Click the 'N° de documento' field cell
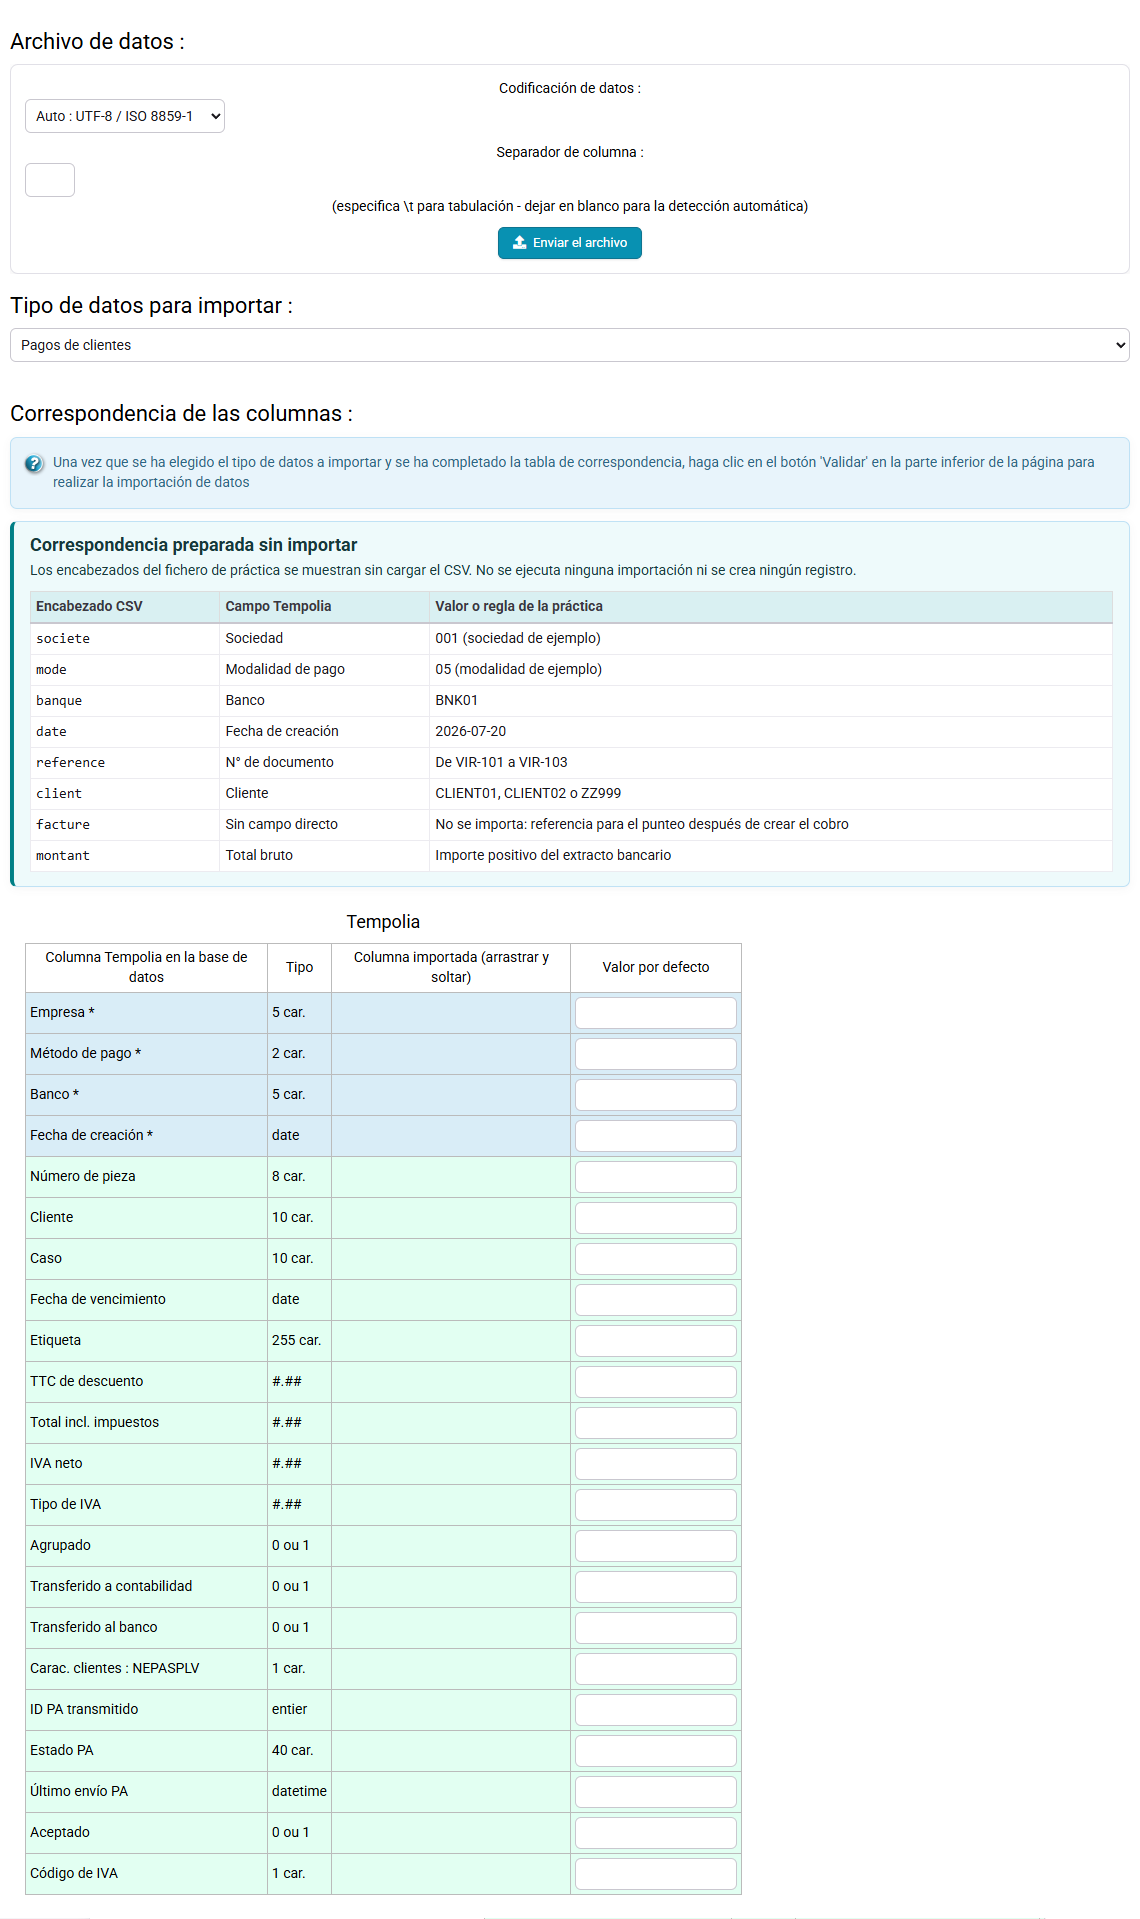The height and width of the screenshot is (1919, 1140). pos(324,762)
